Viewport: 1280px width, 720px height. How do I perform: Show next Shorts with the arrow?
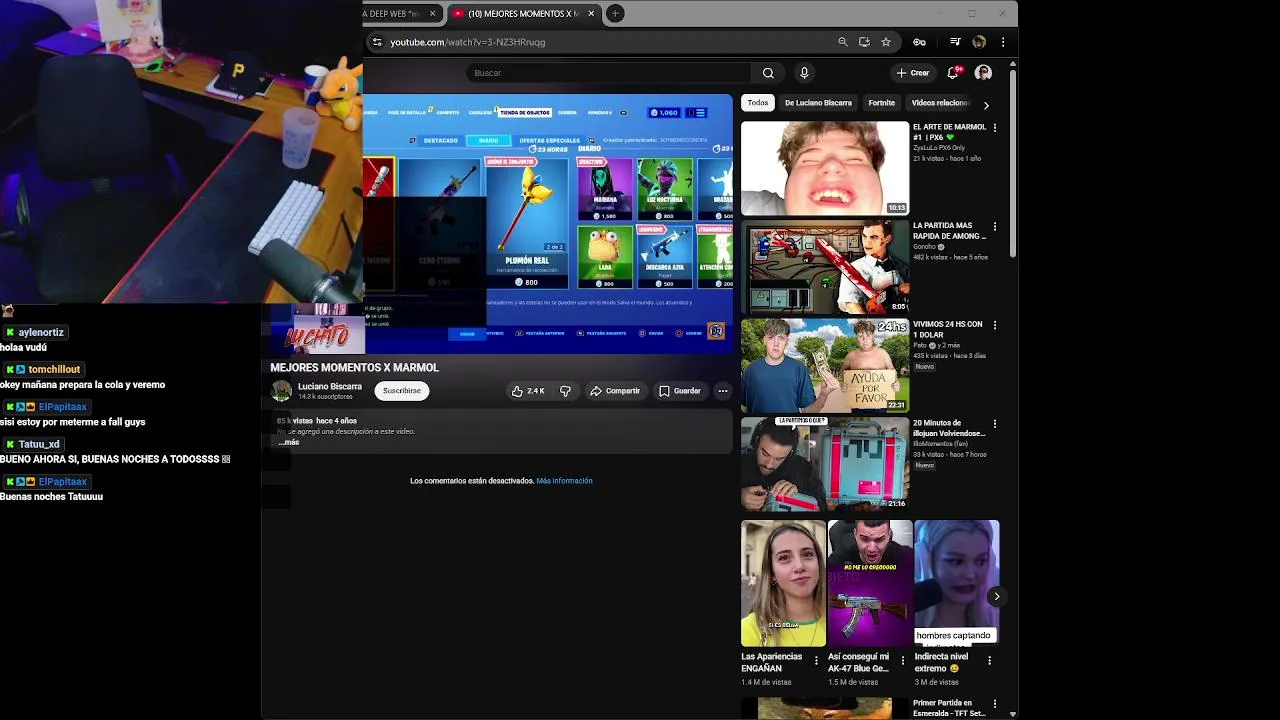tap(996, 596)
